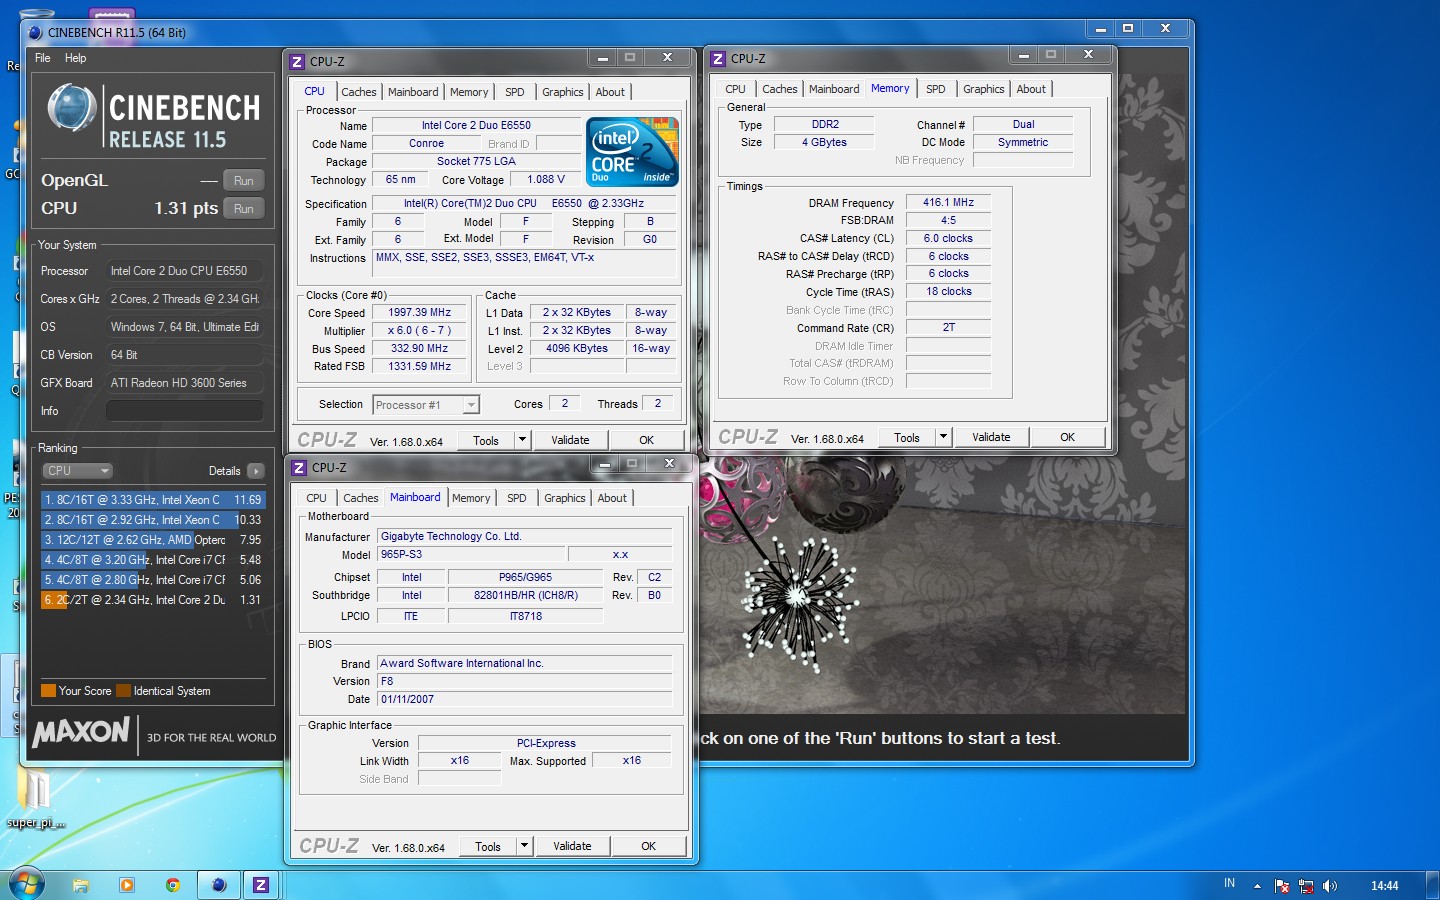Click the CPU-Z Z icon in top-left CPU-Z window
Viewport: 1440px width, 900px height.
point(297,61)
